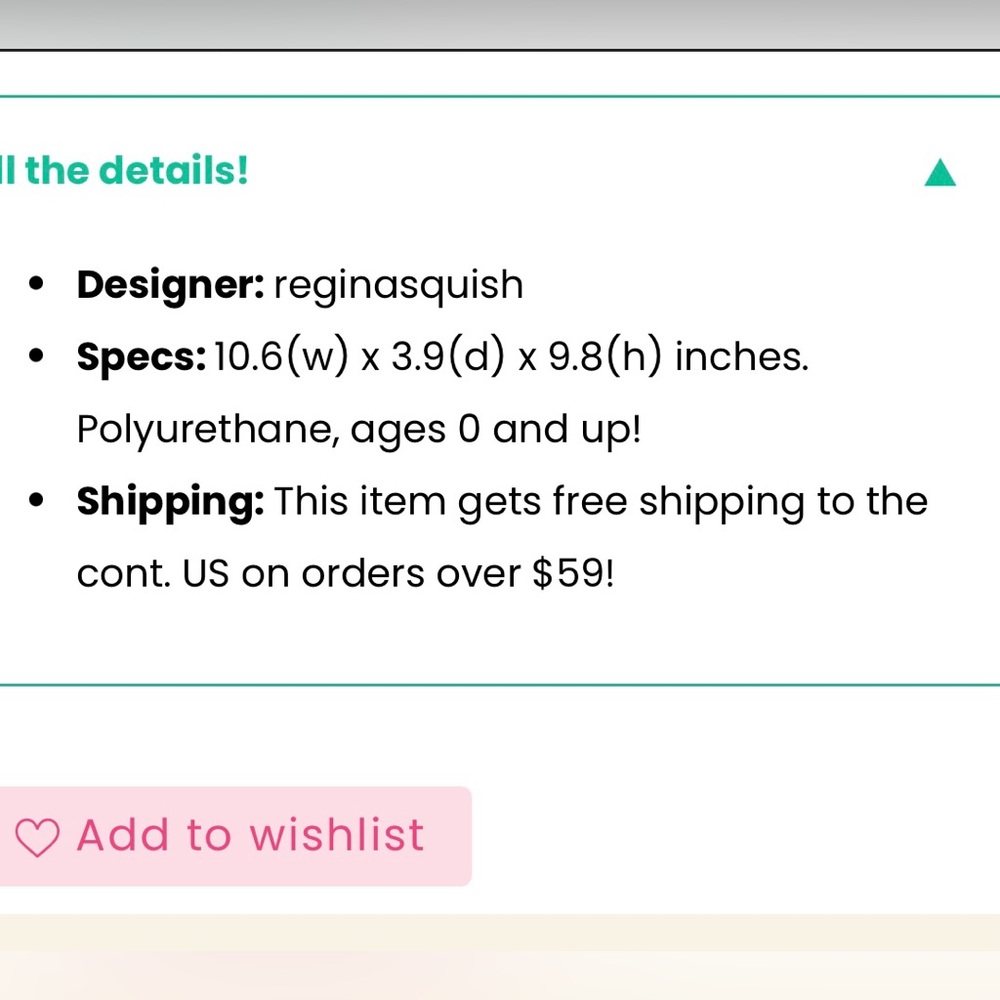Click the 9.8(h) height dimension text
The image size is (1000, 1000).
point(605,357)
